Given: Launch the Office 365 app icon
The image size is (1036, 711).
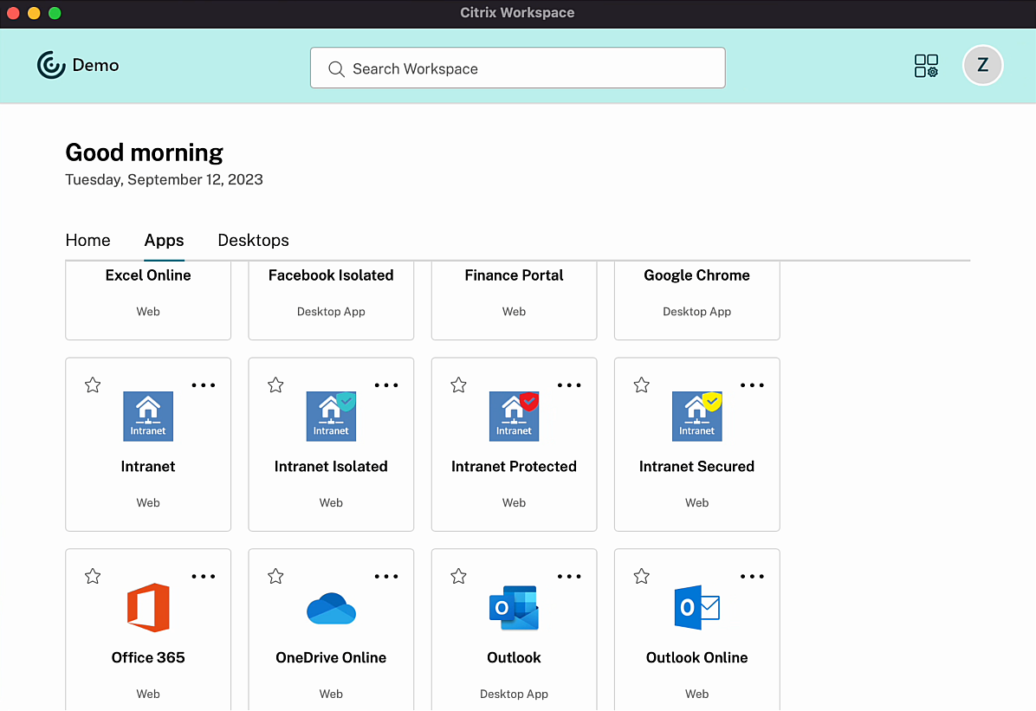Looking at the screenshot, I should point(148,608).
